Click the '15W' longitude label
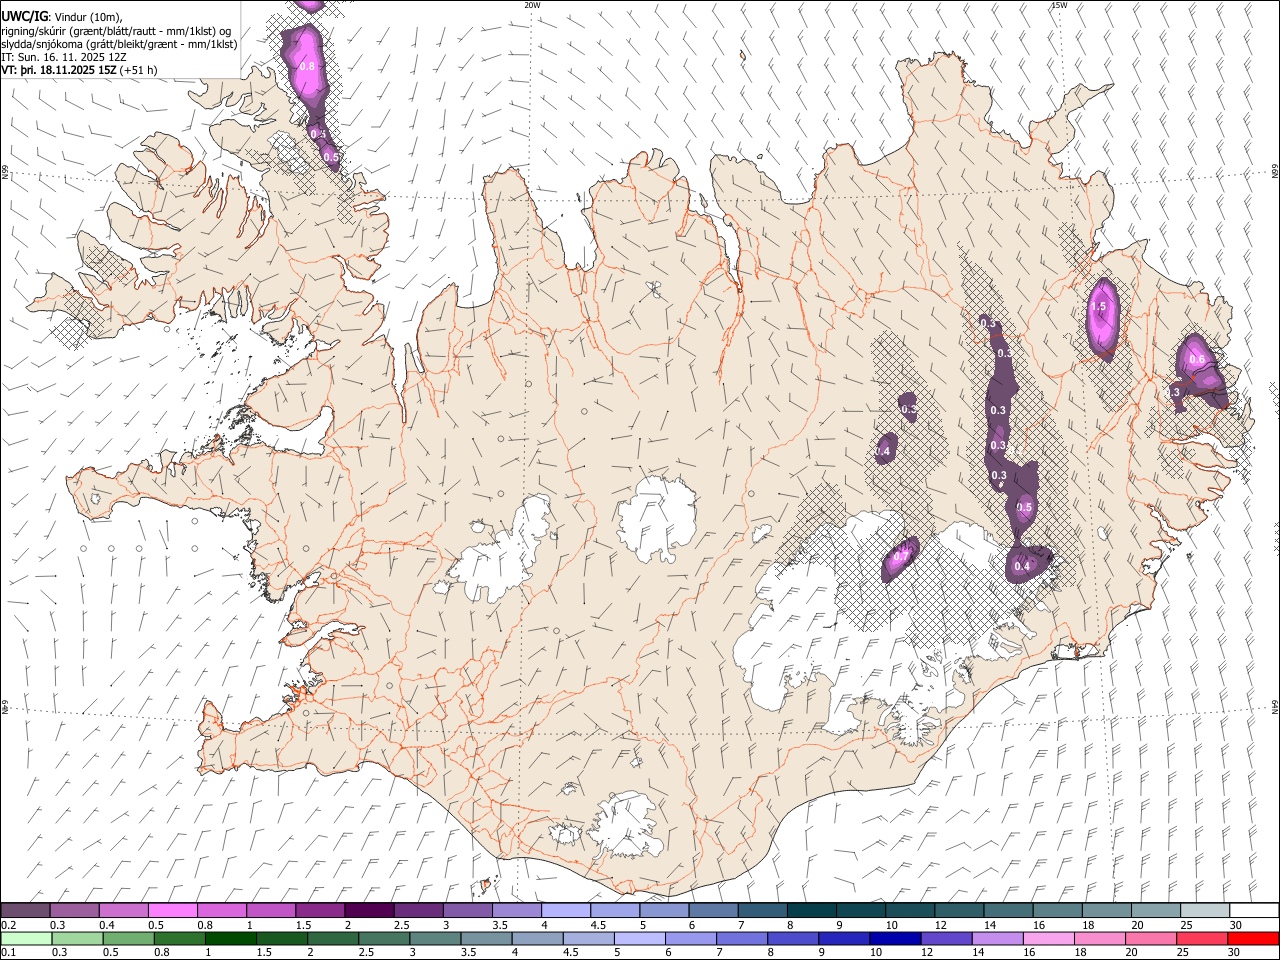This screenshot has height=960, width=1280. [x=1059, y=5]
